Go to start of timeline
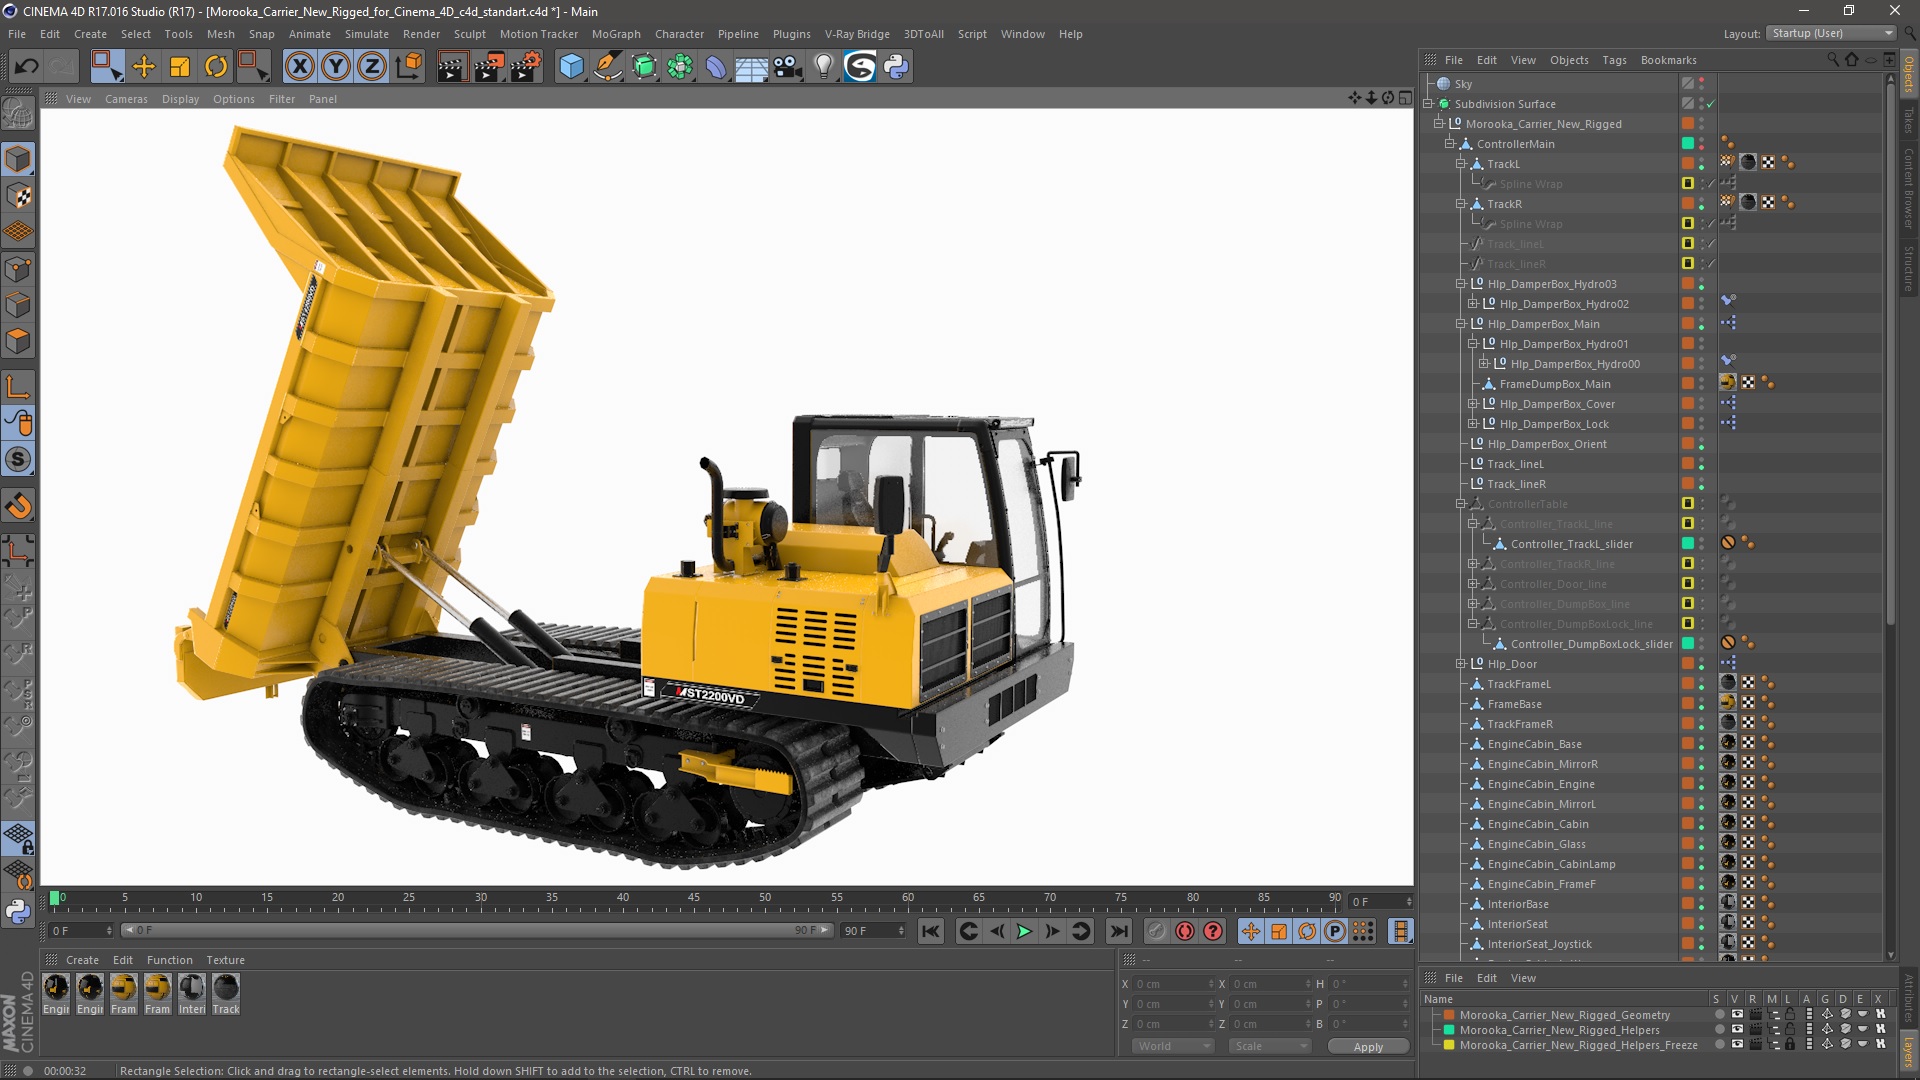The height and width of the screenshot is (1080, 1920). pos(931,931)
